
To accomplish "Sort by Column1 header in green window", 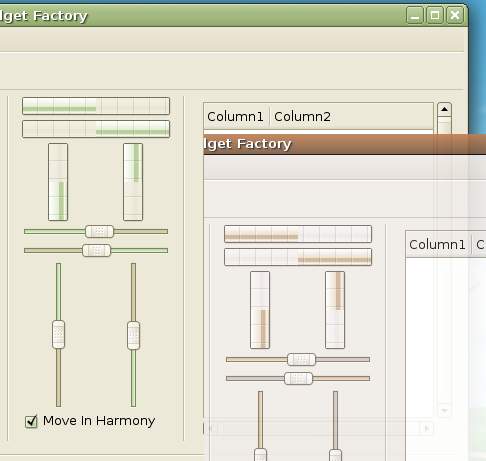I will click(x=236, y=116).
